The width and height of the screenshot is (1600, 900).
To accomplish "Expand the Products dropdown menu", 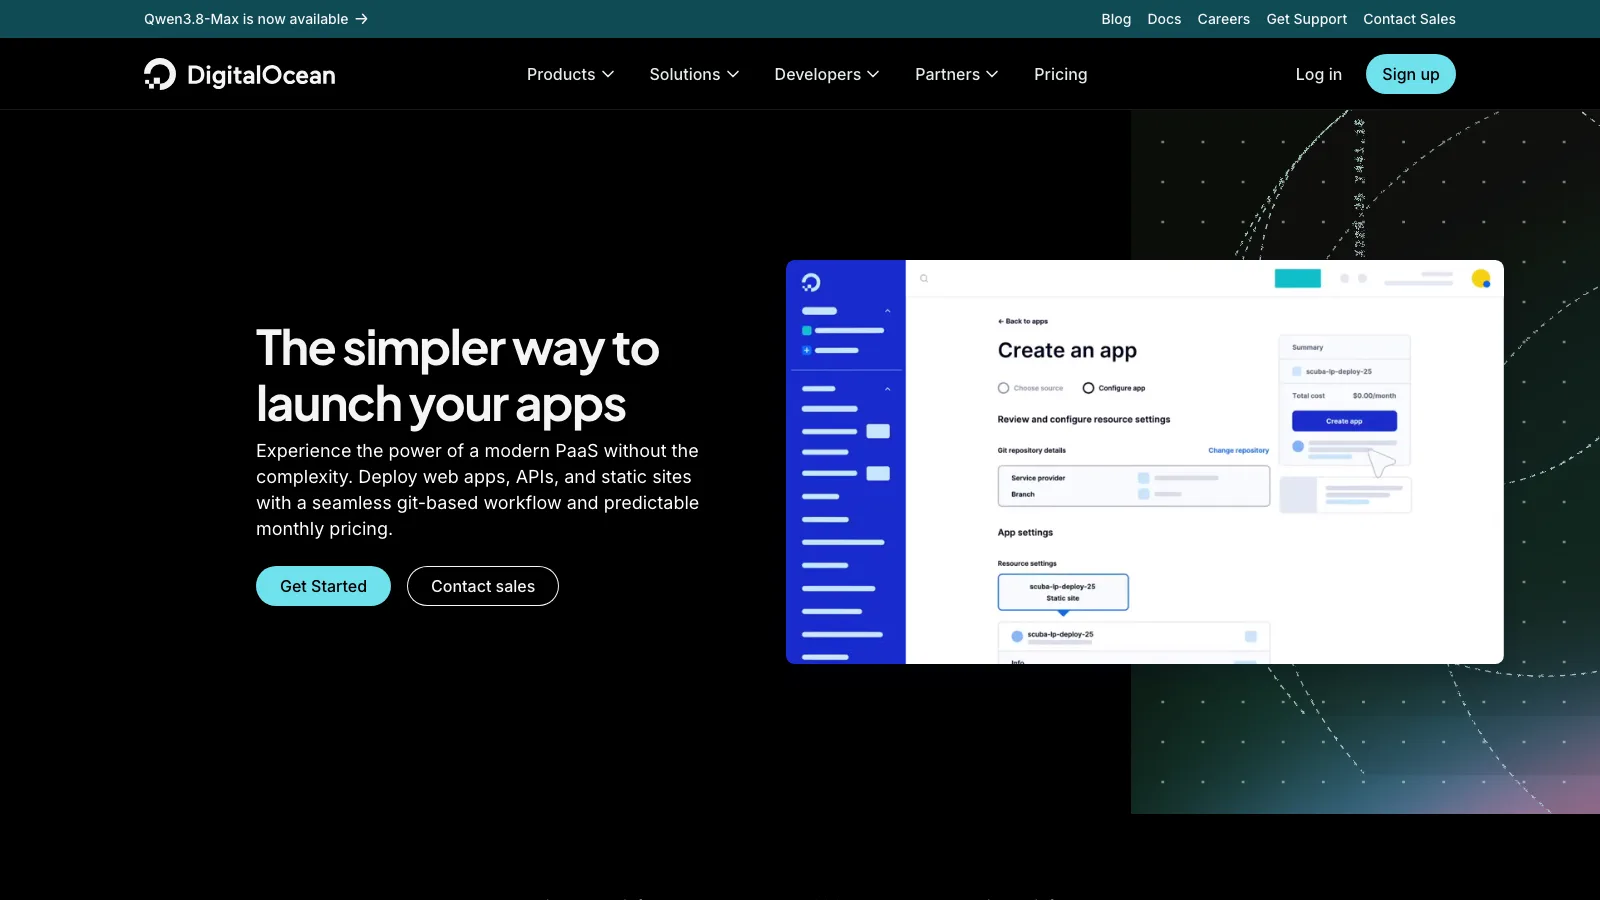I will tap(570, 74).
